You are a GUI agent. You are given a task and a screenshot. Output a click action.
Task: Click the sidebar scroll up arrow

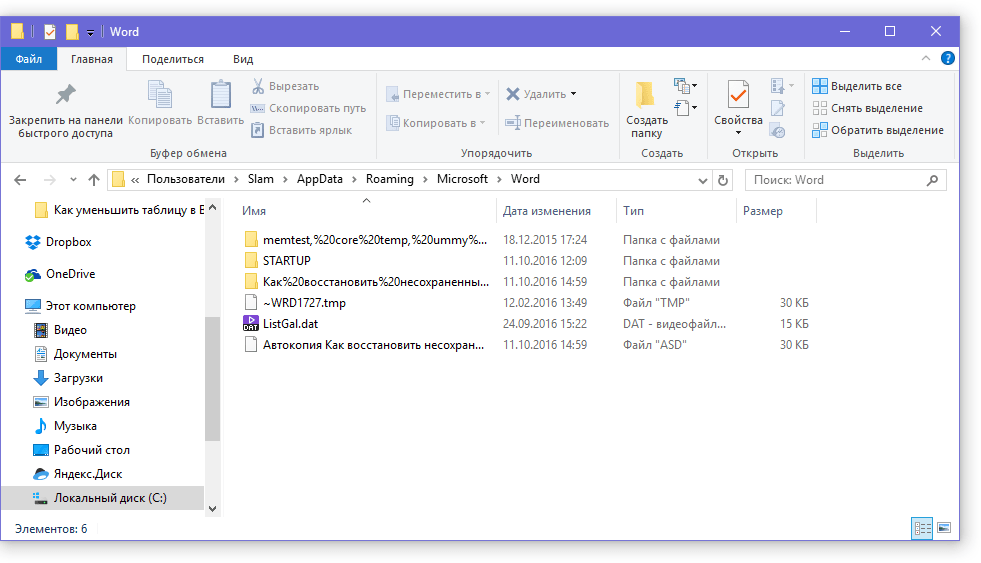coord(212,207)
